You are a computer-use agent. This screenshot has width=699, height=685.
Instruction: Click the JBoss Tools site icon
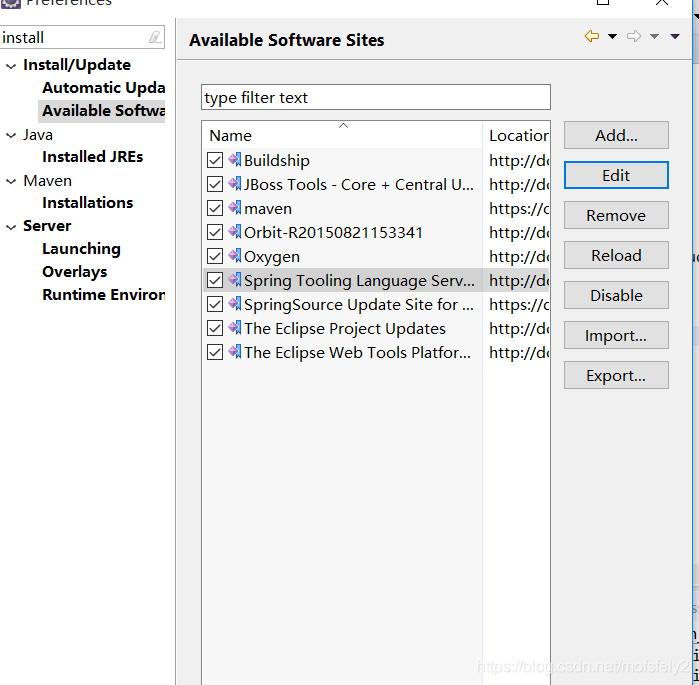coord(235,184)
